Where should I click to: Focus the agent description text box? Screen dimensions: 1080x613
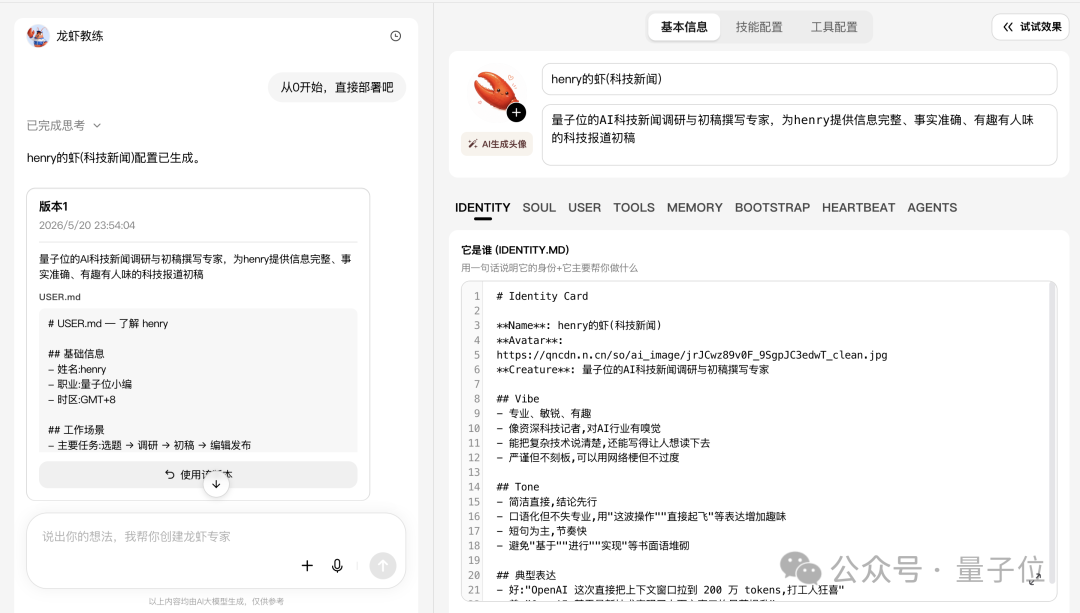click(800, 135)
